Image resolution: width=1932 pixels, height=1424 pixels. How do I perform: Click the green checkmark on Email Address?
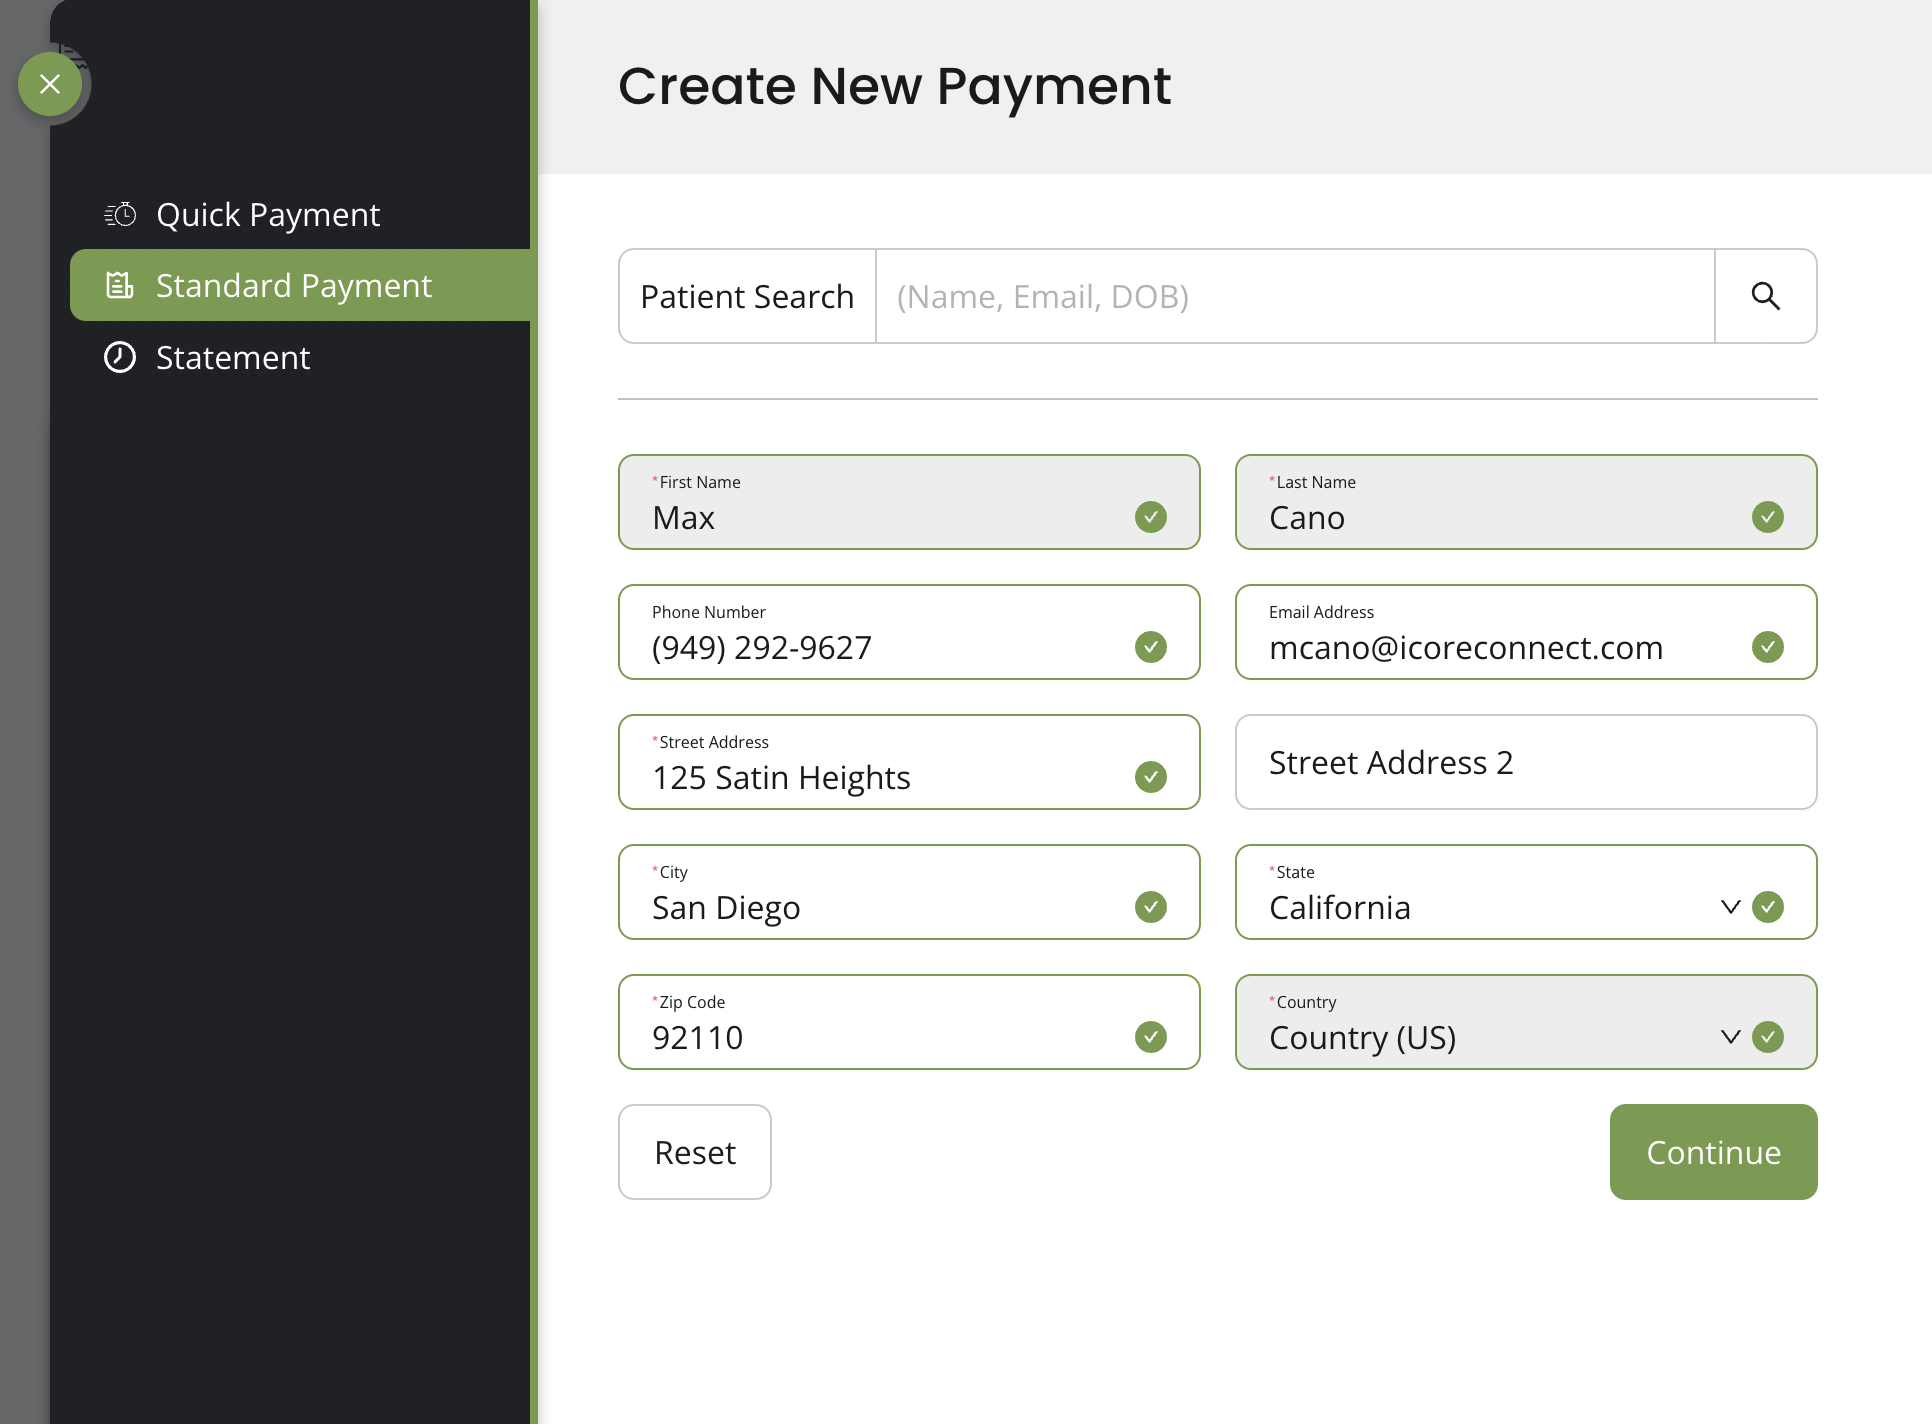coord(1768,647)
